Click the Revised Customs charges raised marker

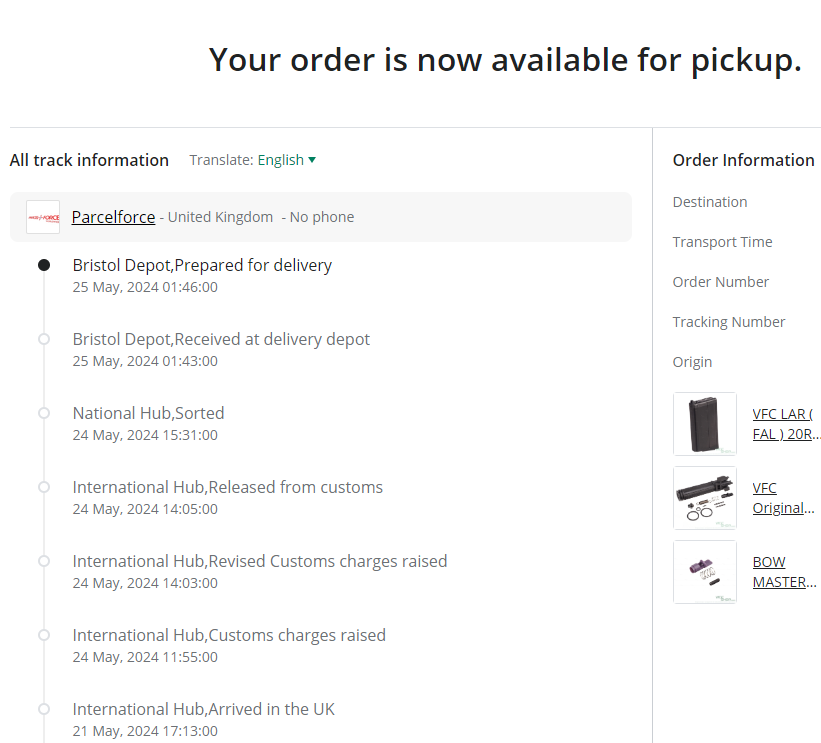(x=43, y=561)
